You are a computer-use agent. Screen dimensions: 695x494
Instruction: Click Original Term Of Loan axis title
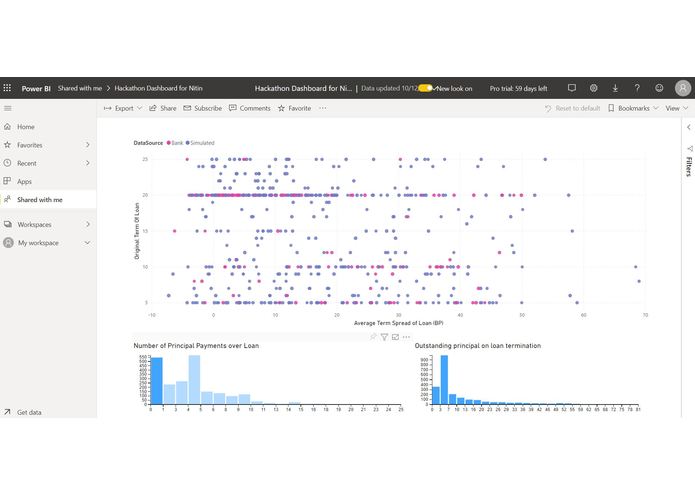[137, 231]
